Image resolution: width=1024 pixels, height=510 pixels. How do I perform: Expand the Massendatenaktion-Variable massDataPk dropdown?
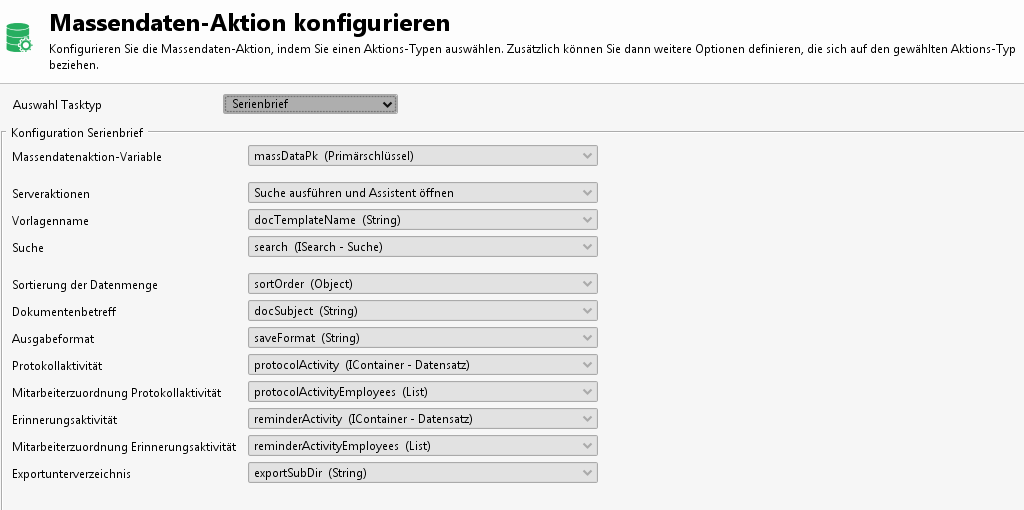422,156
